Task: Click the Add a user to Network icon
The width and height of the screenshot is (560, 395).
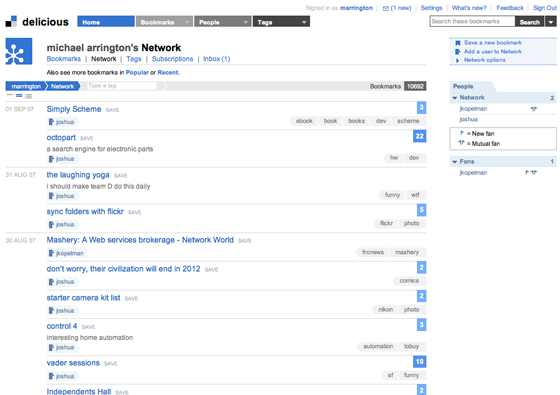Action: (458, 52)
